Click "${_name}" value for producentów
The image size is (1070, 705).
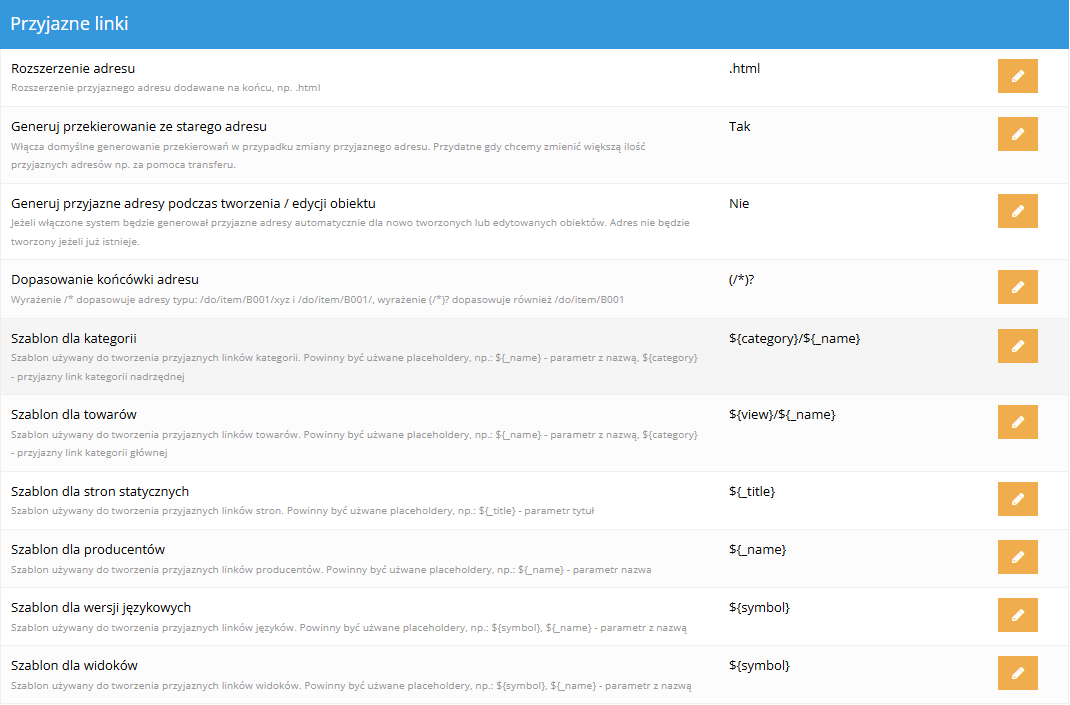pos(757,549)
